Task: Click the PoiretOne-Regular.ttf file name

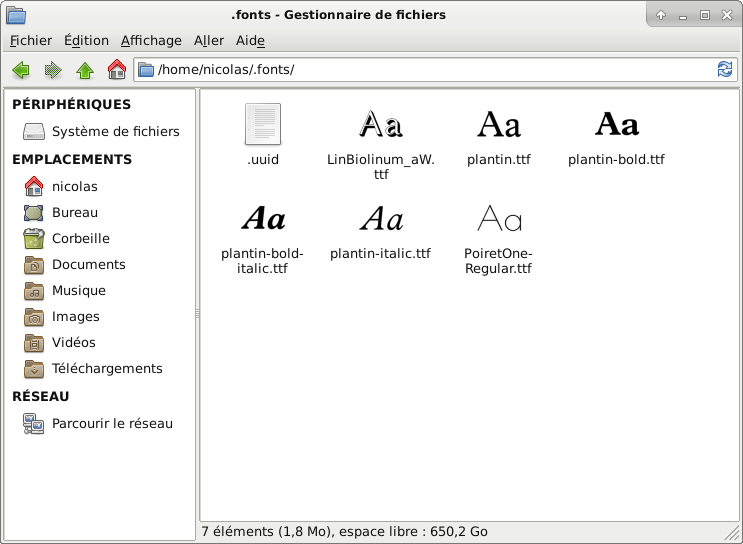Action: click(x=498, y=261)
